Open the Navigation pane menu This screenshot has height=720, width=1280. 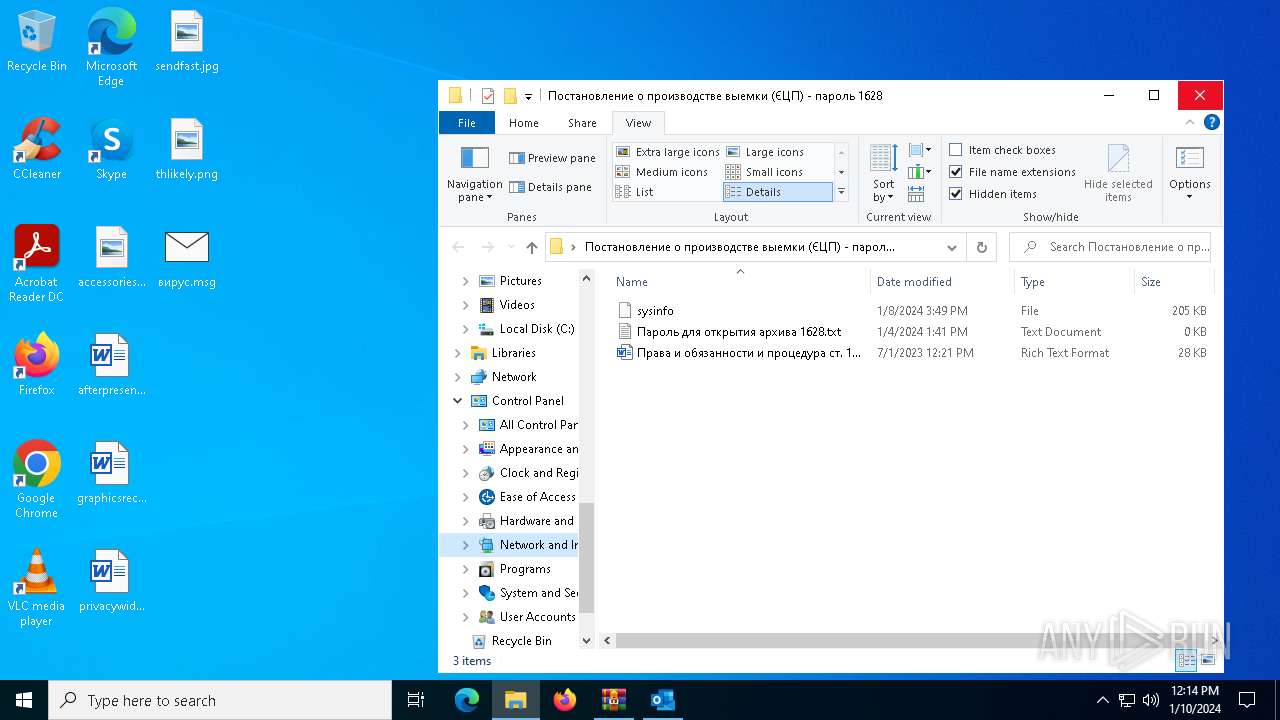coord(474,175)
